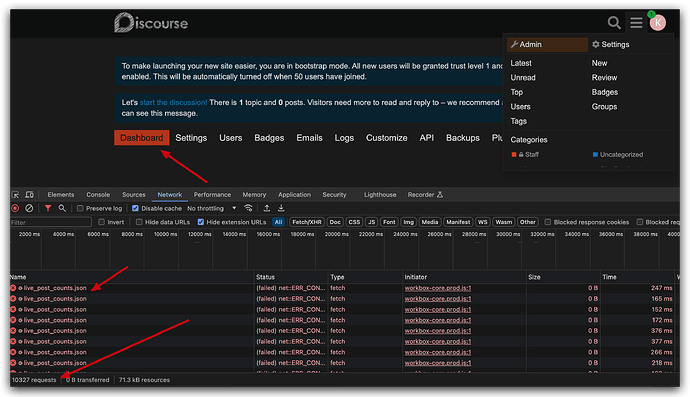Viewport: 690px width, 397px height.
Task: Select the WS filter
Action: 483,222
